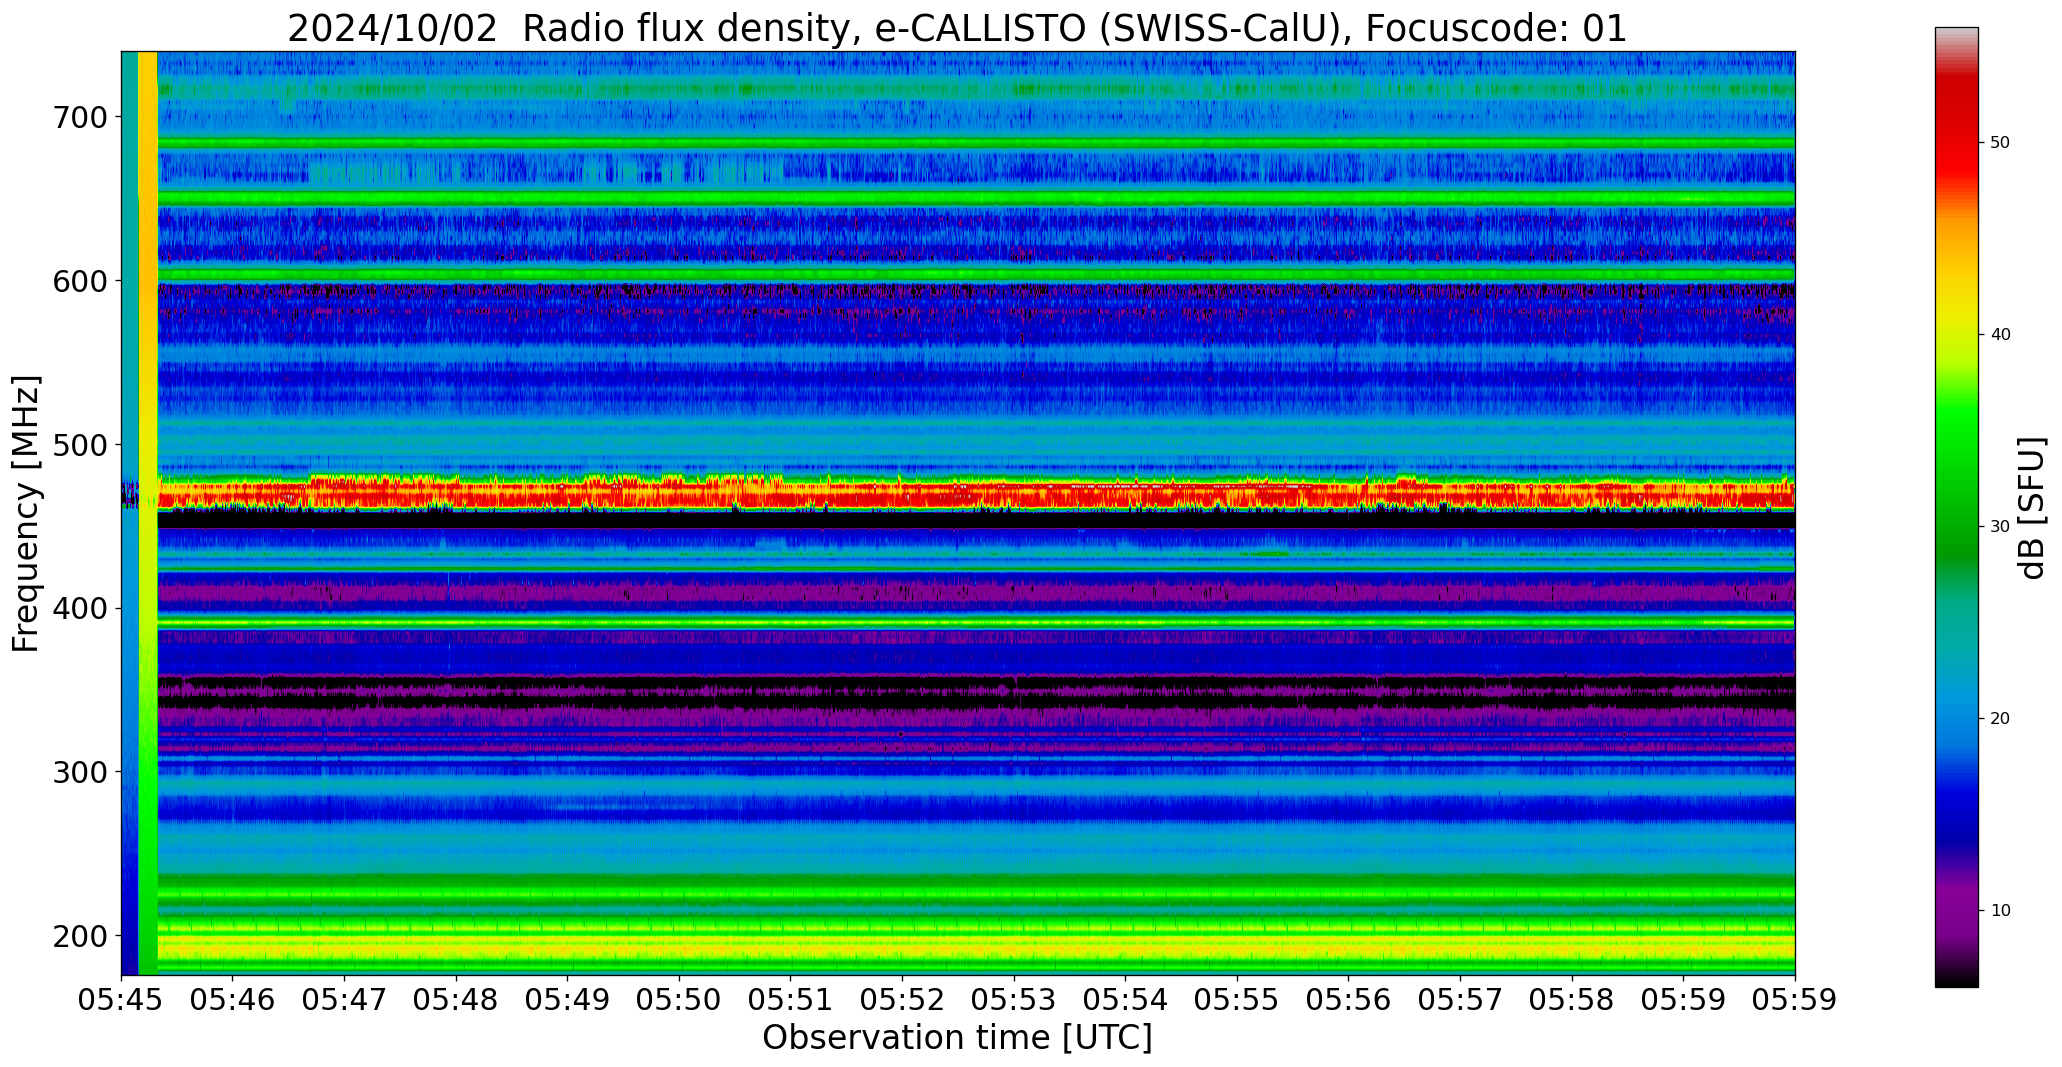Click the 05:56 time tick label
Viewport: 2062px width, 1067px height.
(x=1349, y=1000)
